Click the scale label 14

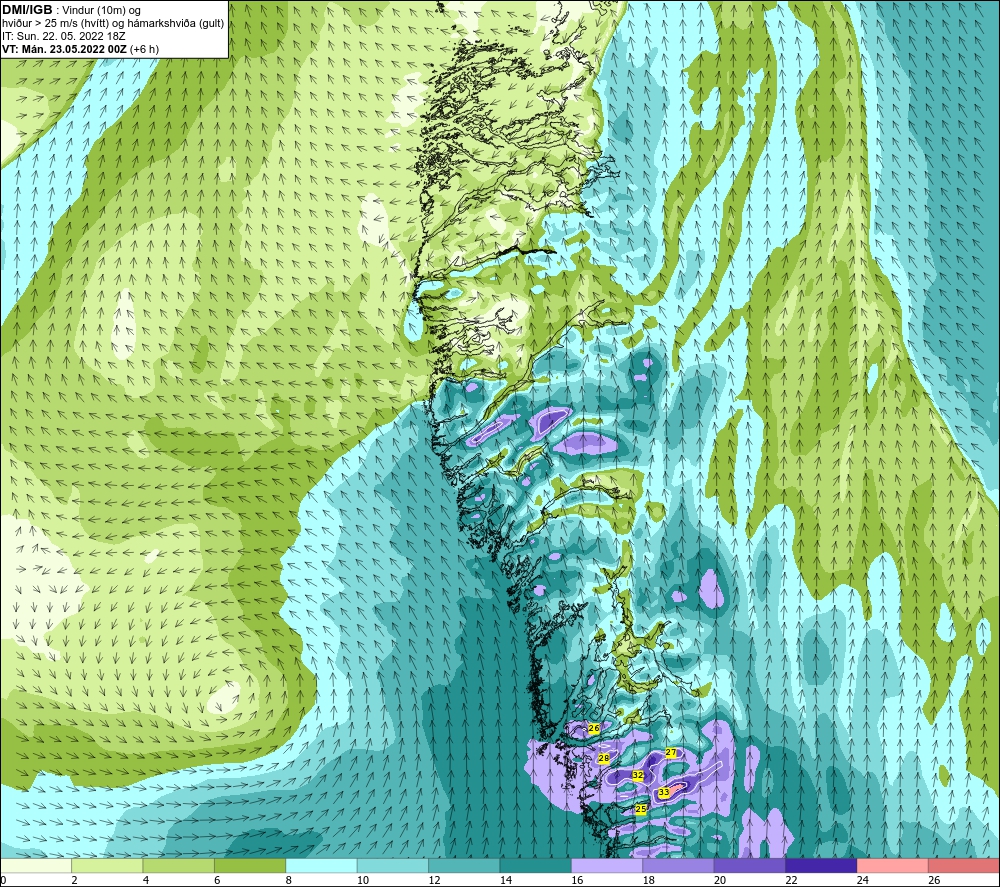(506, 881)
